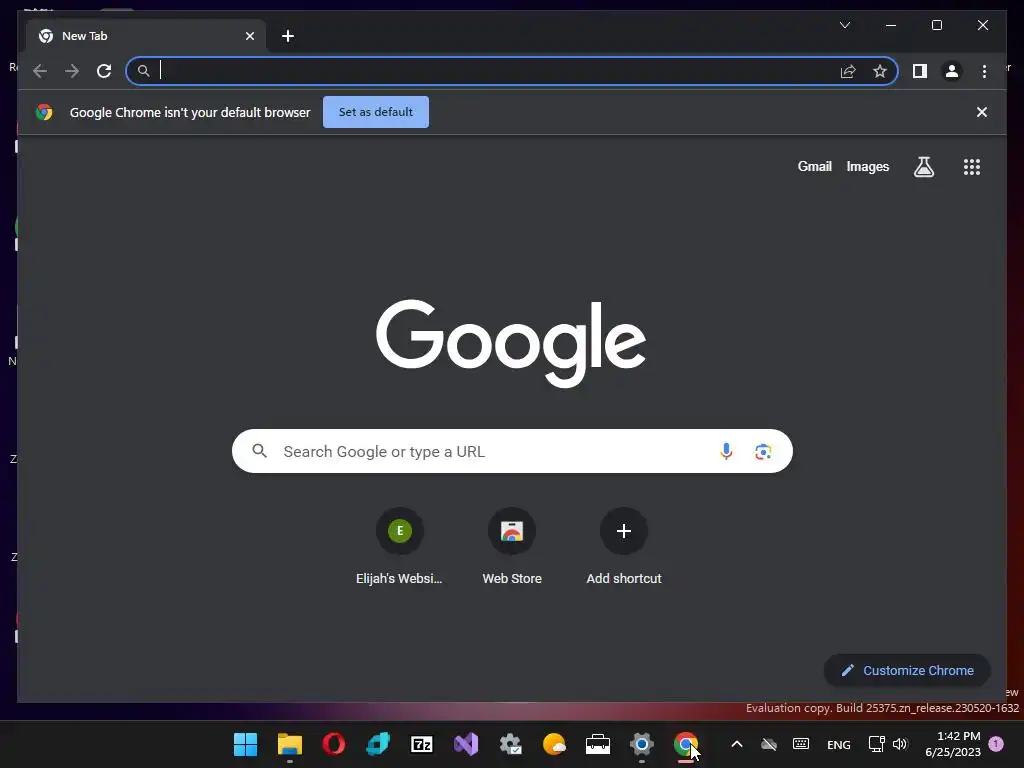1024x768 pixels.
Task: Click the blue taskbar app icon beside Opera
Action: tap(378, 744)
